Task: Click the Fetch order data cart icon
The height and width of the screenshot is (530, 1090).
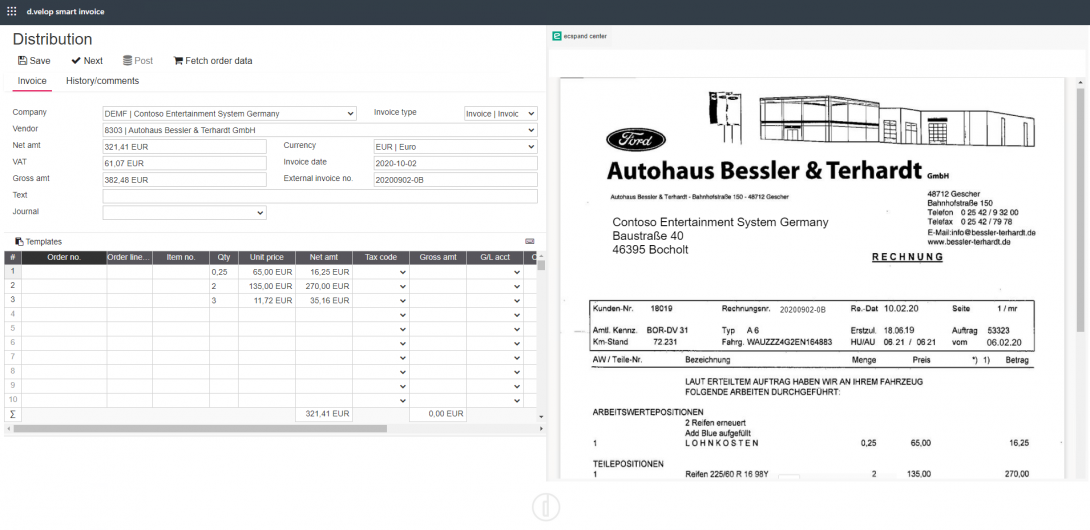Action: (x=178, y=61)
